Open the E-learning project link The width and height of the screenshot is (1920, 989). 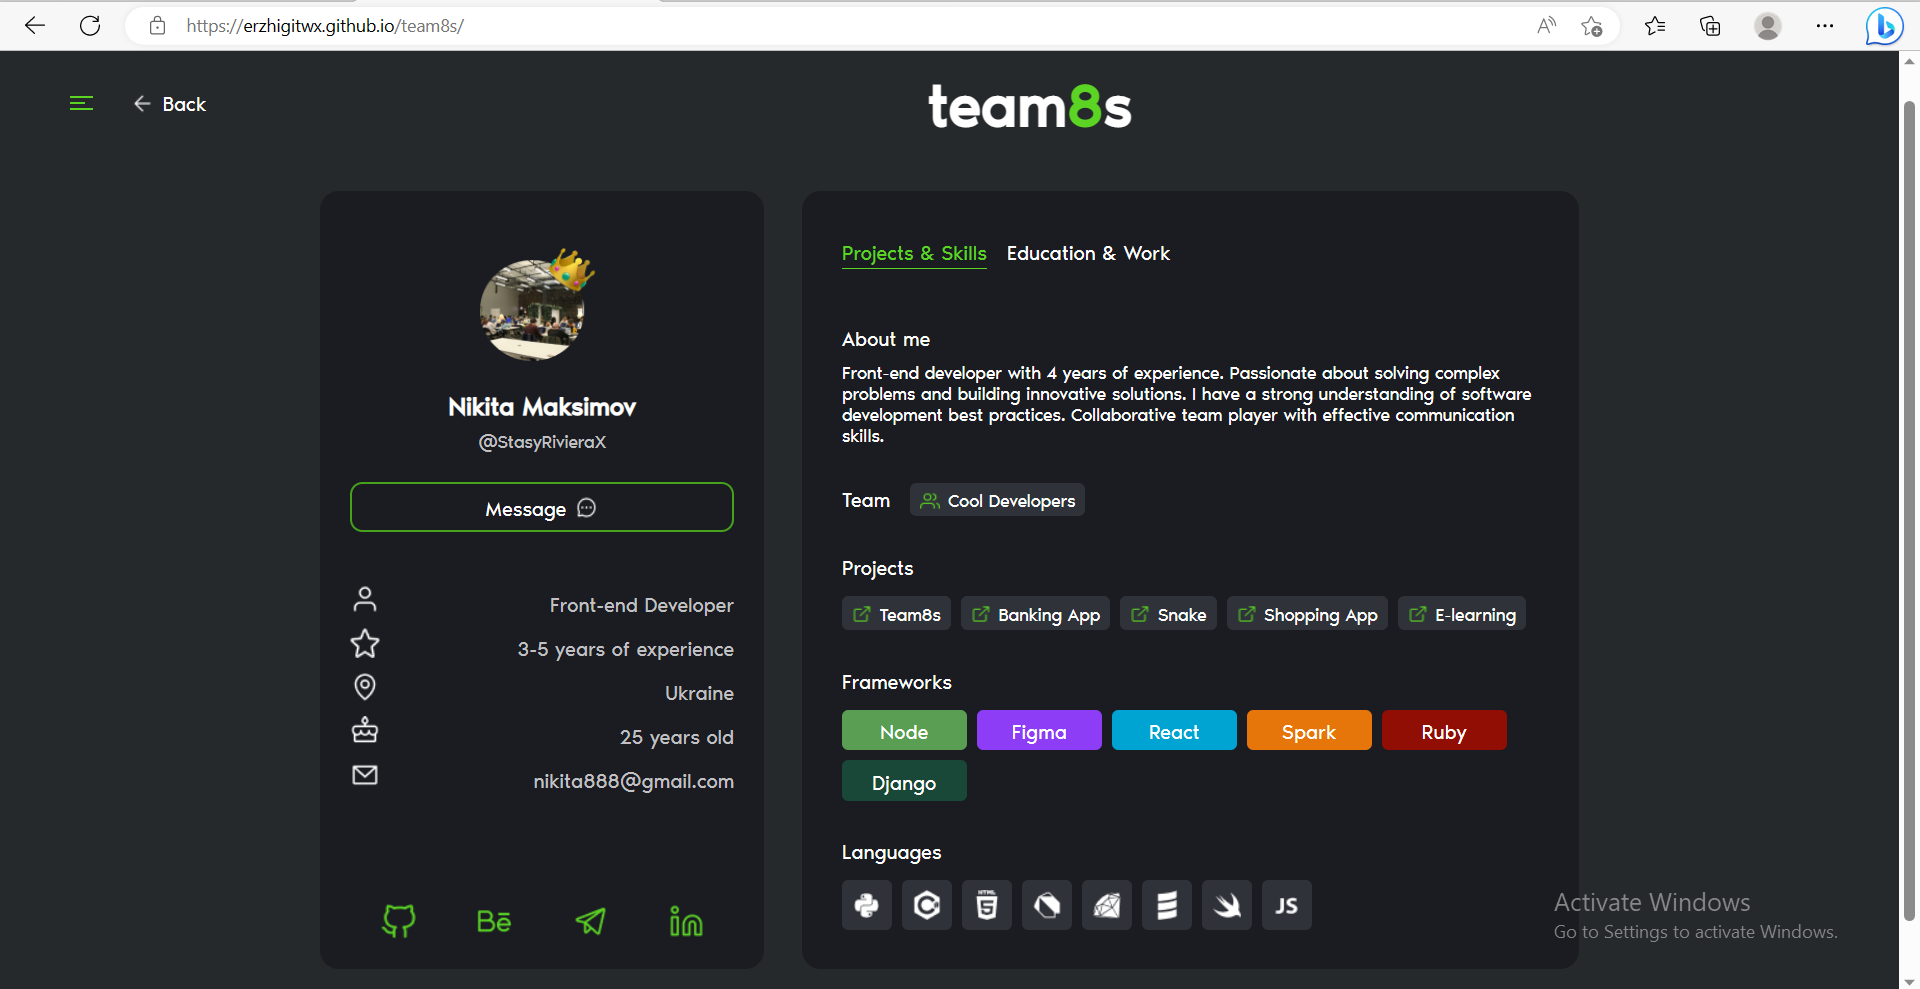click(1462, 614)
